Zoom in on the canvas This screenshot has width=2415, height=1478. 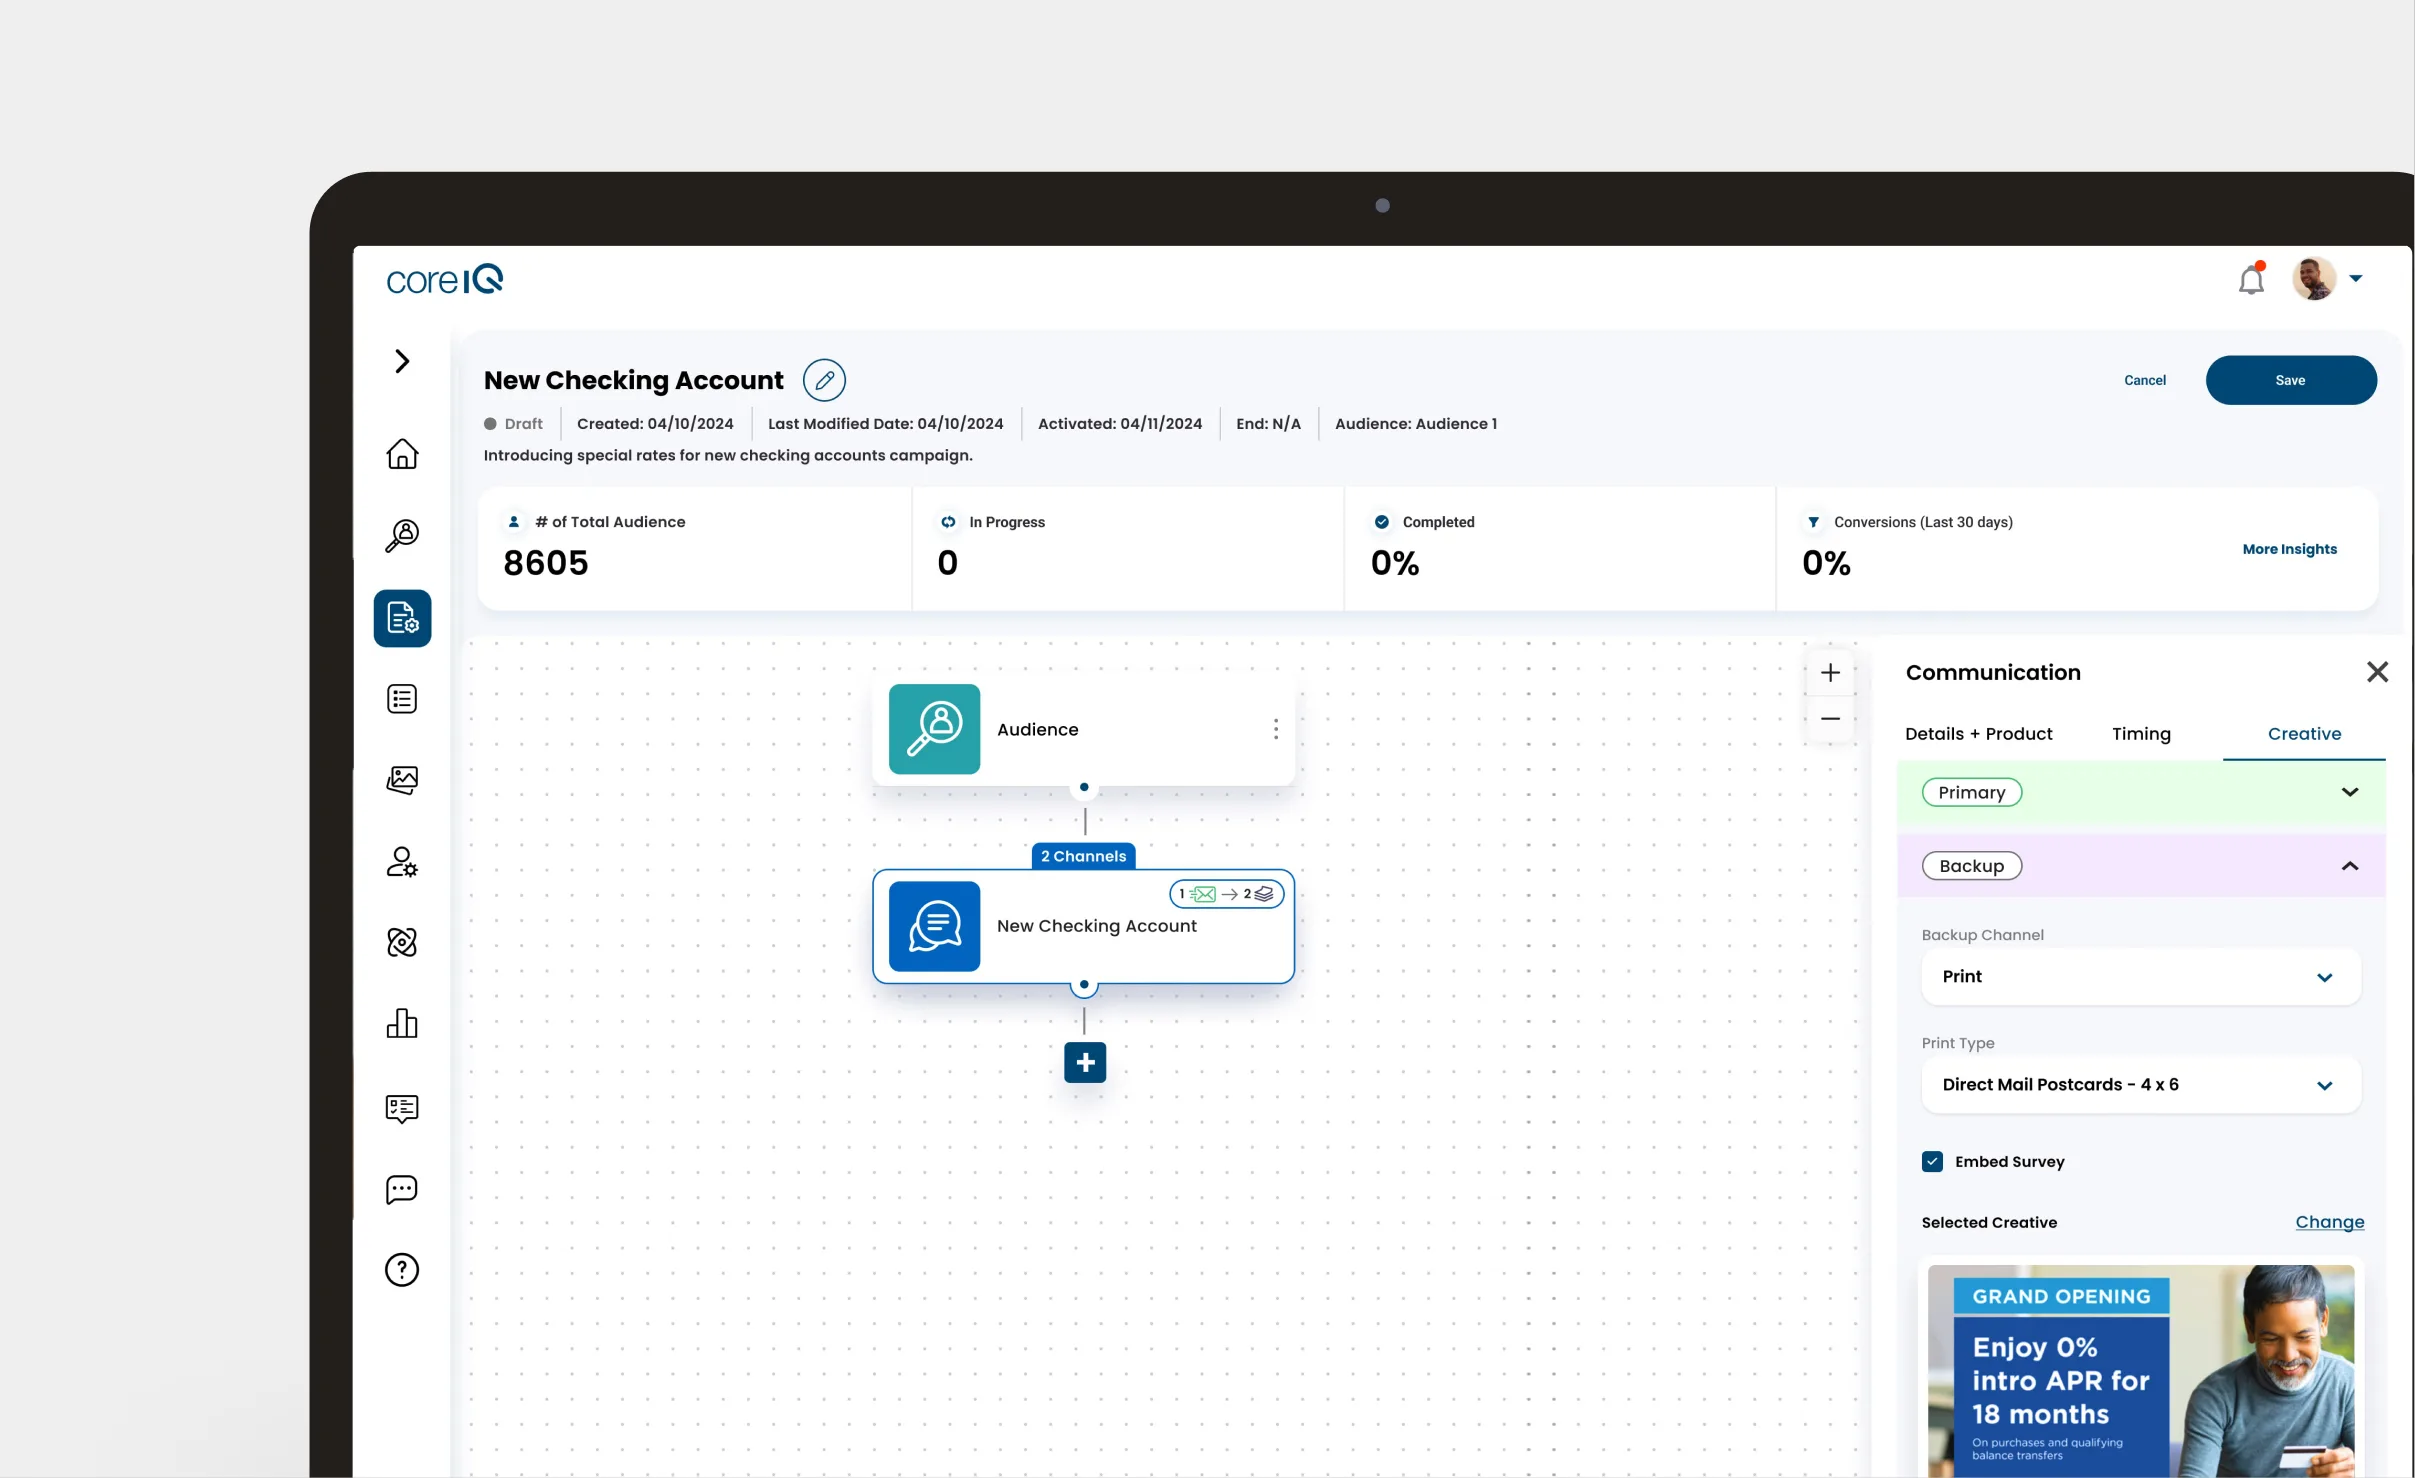pos(1830,673)
